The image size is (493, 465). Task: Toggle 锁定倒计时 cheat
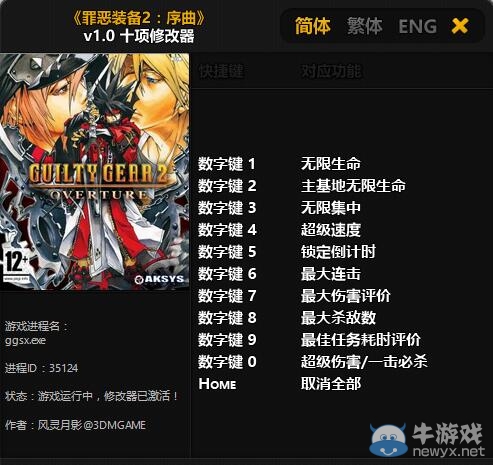[338, 252]
